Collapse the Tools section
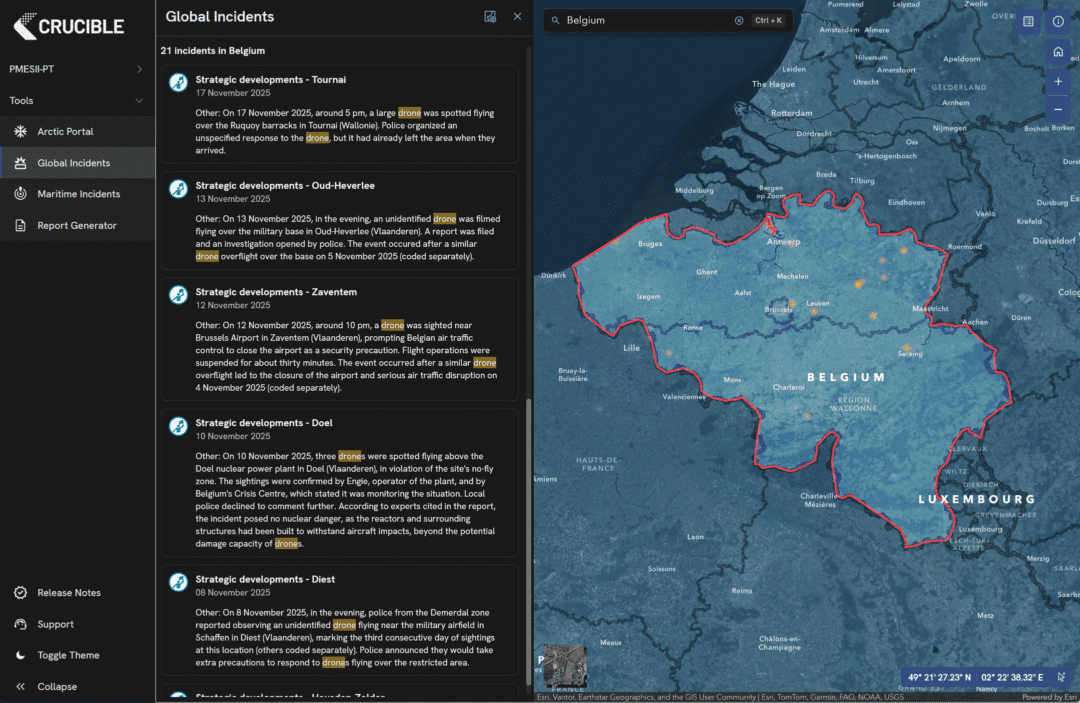The image size is (1080, 703). point(139,100)
